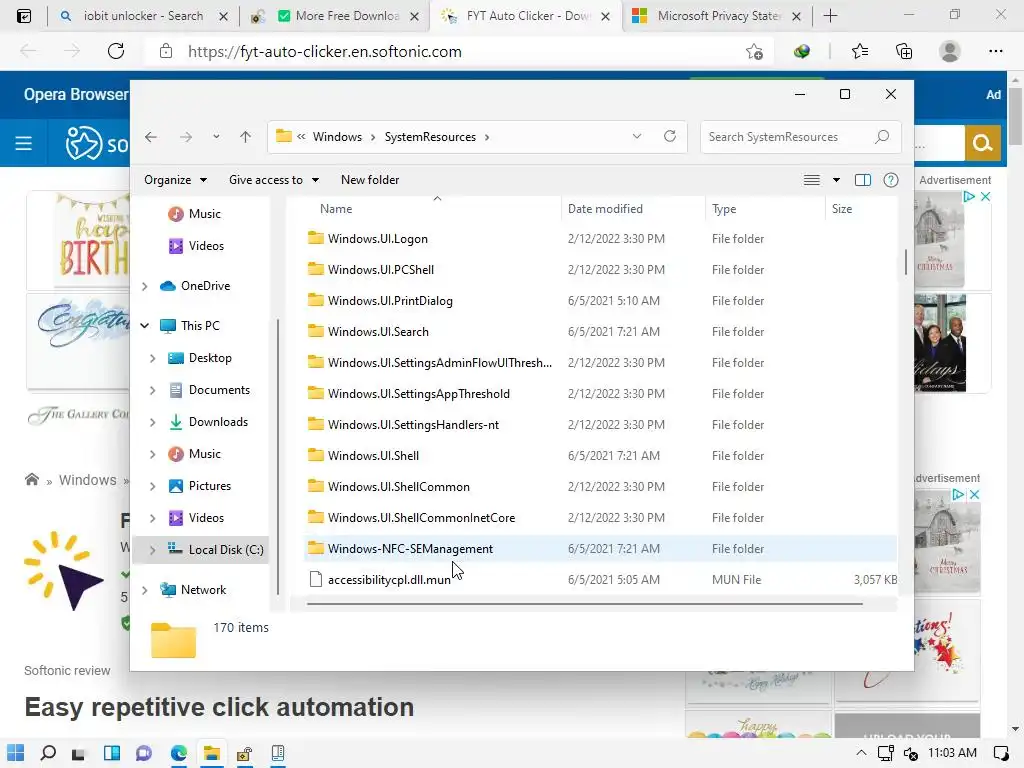The width and height of the screenshot is (1024, 768).
Task: Go forward in File Explorer
Action: point(186,137)
